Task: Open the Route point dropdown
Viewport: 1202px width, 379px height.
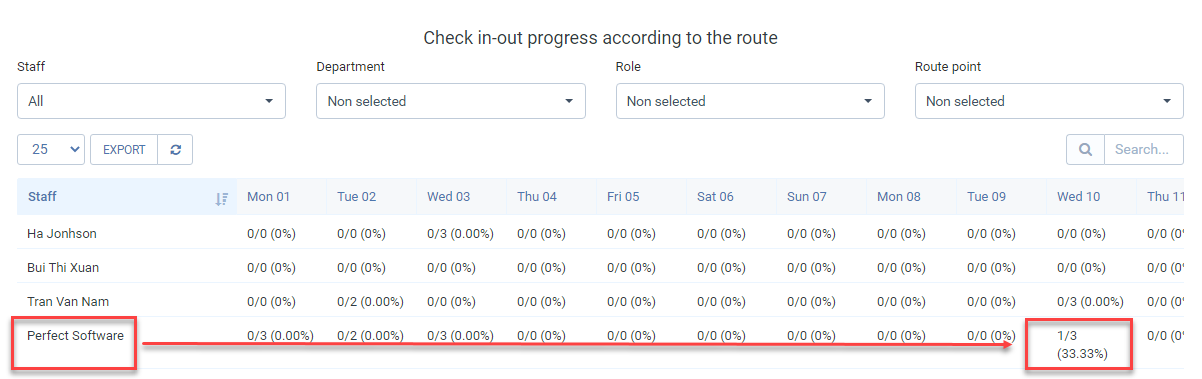Action: pos(1049,101)
